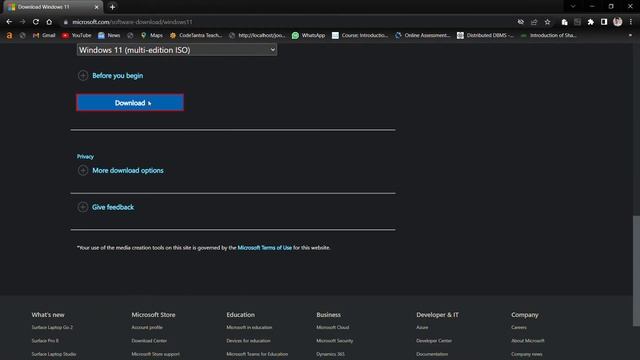Screen dimensions: 640x360
Task: Open Microsoft Store support footer link
Action: (x=156, y=354)
